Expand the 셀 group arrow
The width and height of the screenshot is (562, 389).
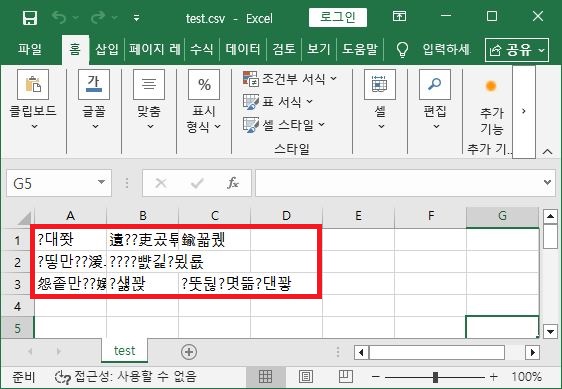pyautogui.click(x=381, y=126)
